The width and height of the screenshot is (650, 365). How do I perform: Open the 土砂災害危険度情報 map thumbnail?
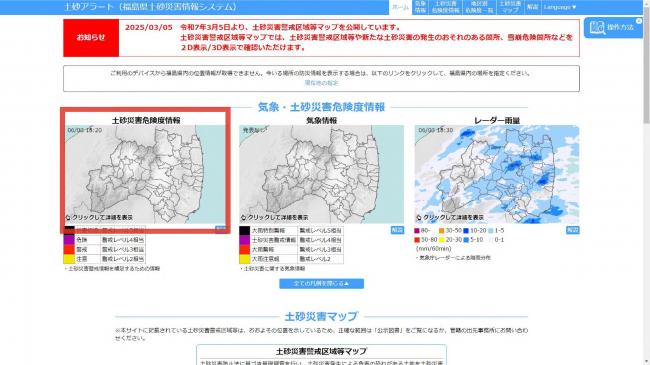click(x=146, y=174)
